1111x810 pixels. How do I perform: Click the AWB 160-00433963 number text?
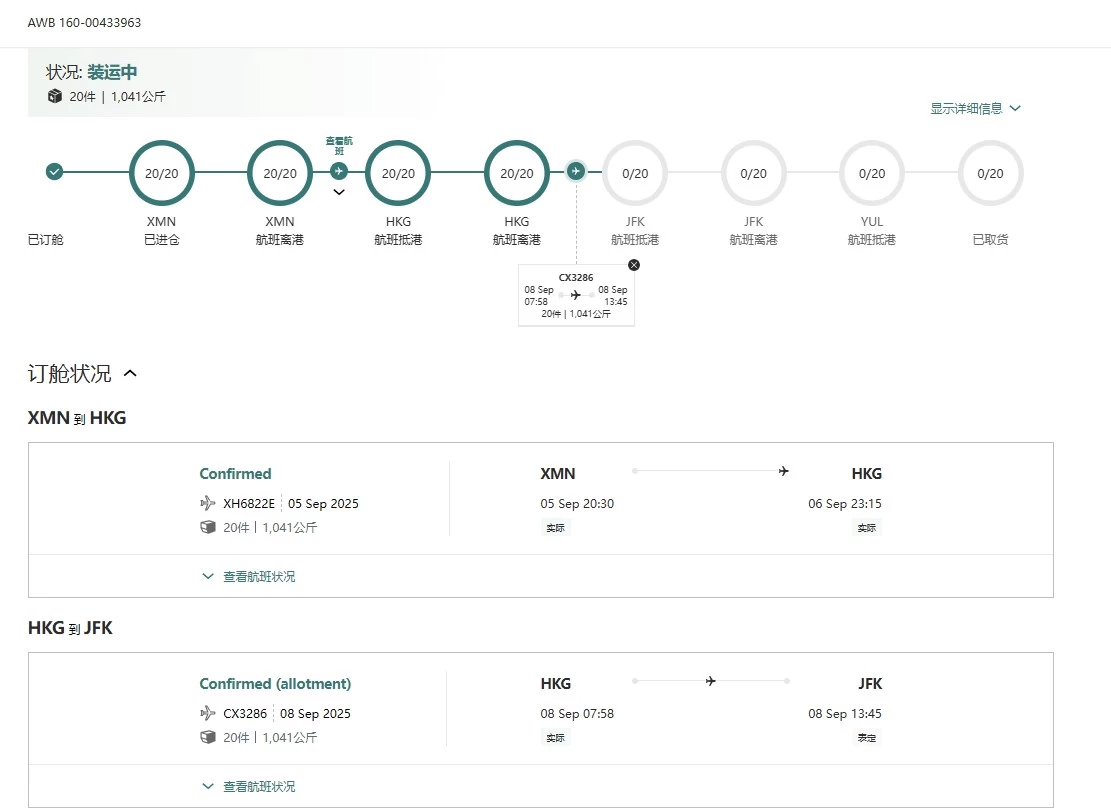[x=84, y=22]
